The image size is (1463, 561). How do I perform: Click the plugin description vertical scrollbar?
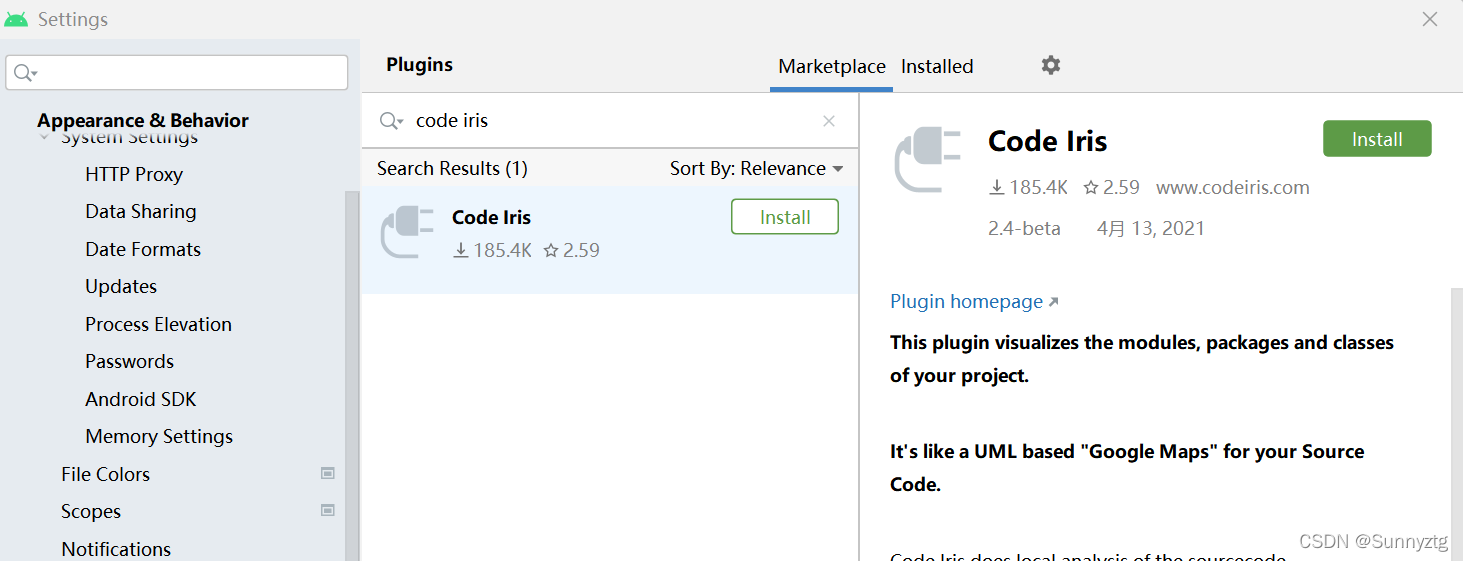[x=1456, y=424]
